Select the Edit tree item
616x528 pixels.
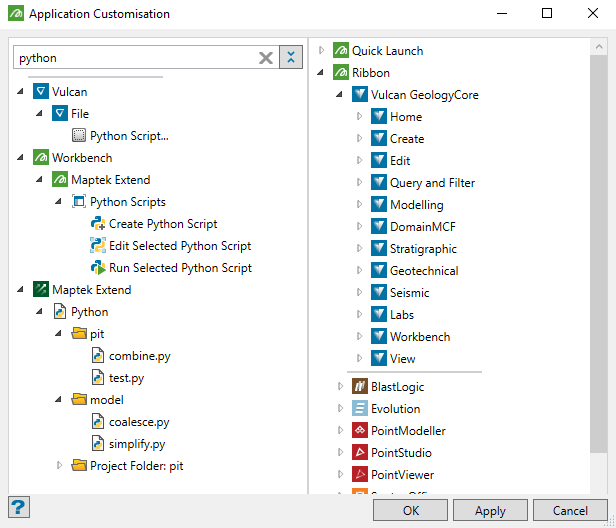[400, 161]
